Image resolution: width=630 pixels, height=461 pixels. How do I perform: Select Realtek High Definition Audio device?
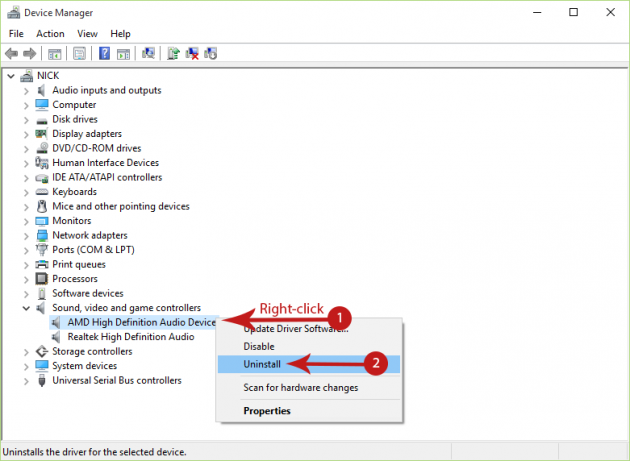pos(130,337)
